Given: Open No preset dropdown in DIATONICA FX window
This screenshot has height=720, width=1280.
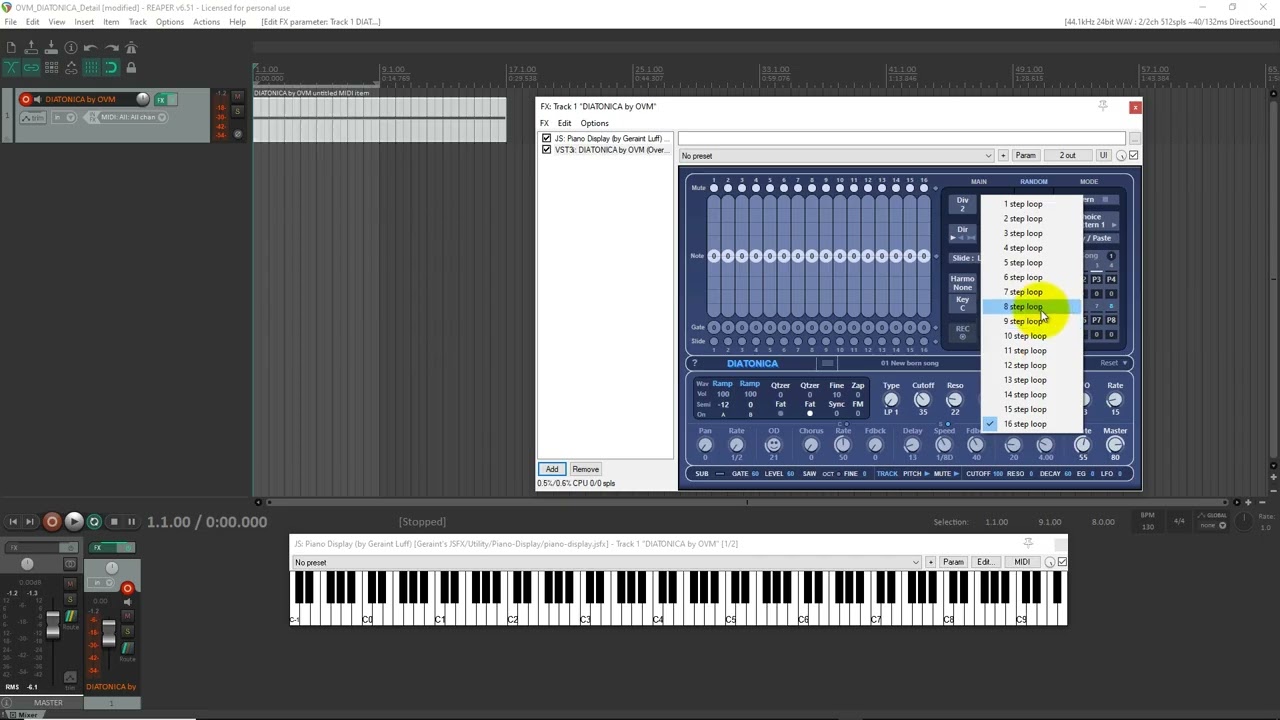Looking at the screenshot, I should [836, 156].
